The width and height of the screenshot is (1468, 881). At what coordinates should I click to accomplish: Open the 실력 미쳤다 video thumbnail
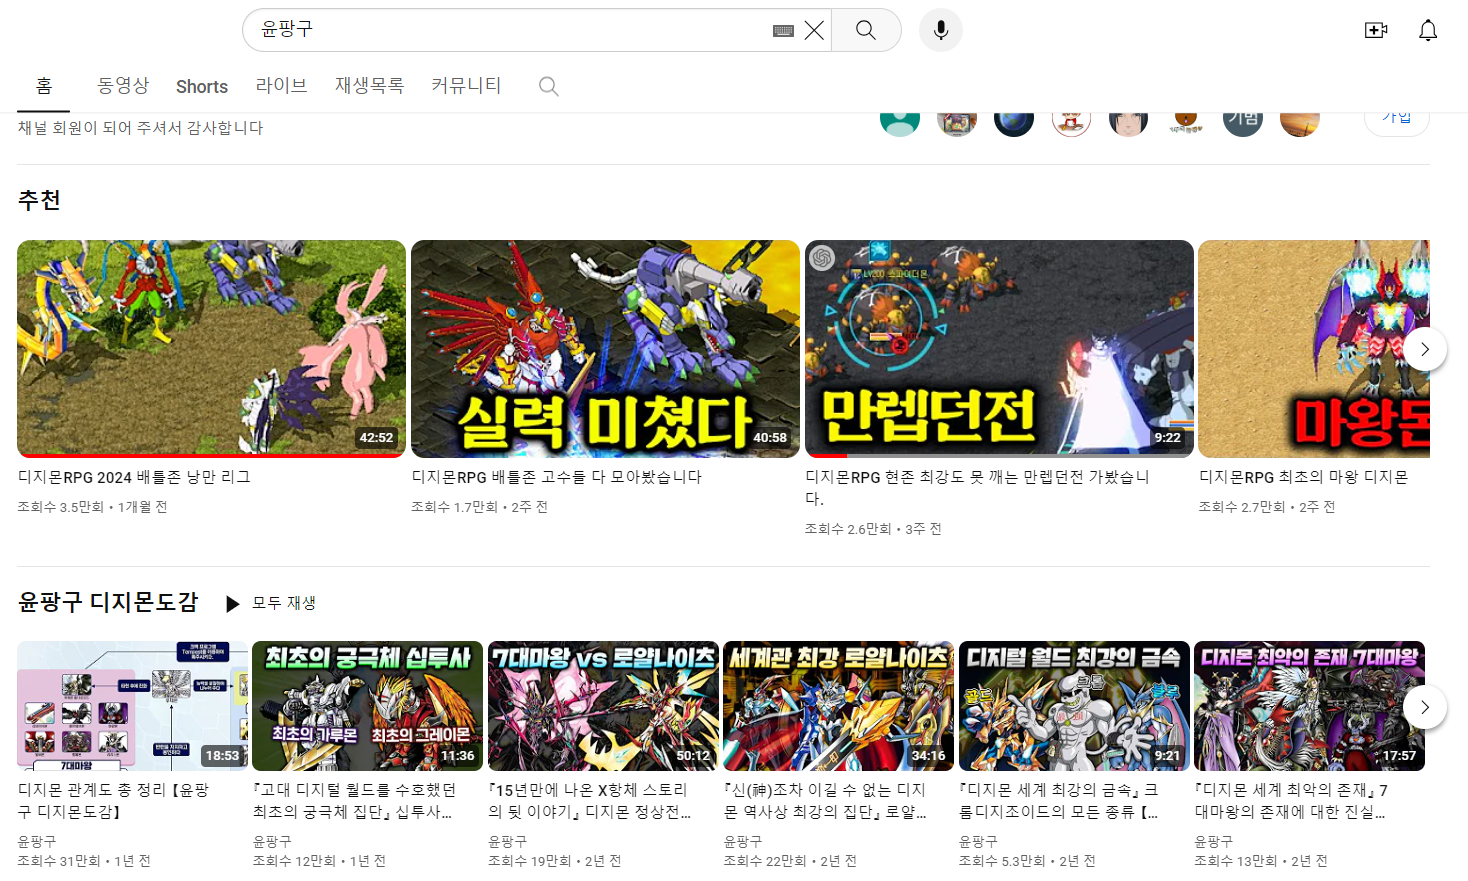(x=605, y=349)
